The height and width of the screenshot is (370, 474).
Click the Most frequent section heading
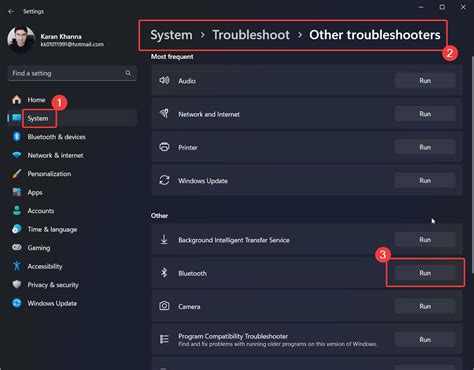172,56
